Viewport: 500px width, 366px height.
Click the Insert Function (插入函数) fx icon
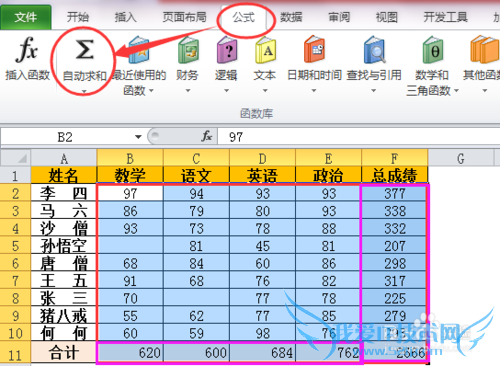click(x=26, y=50)
